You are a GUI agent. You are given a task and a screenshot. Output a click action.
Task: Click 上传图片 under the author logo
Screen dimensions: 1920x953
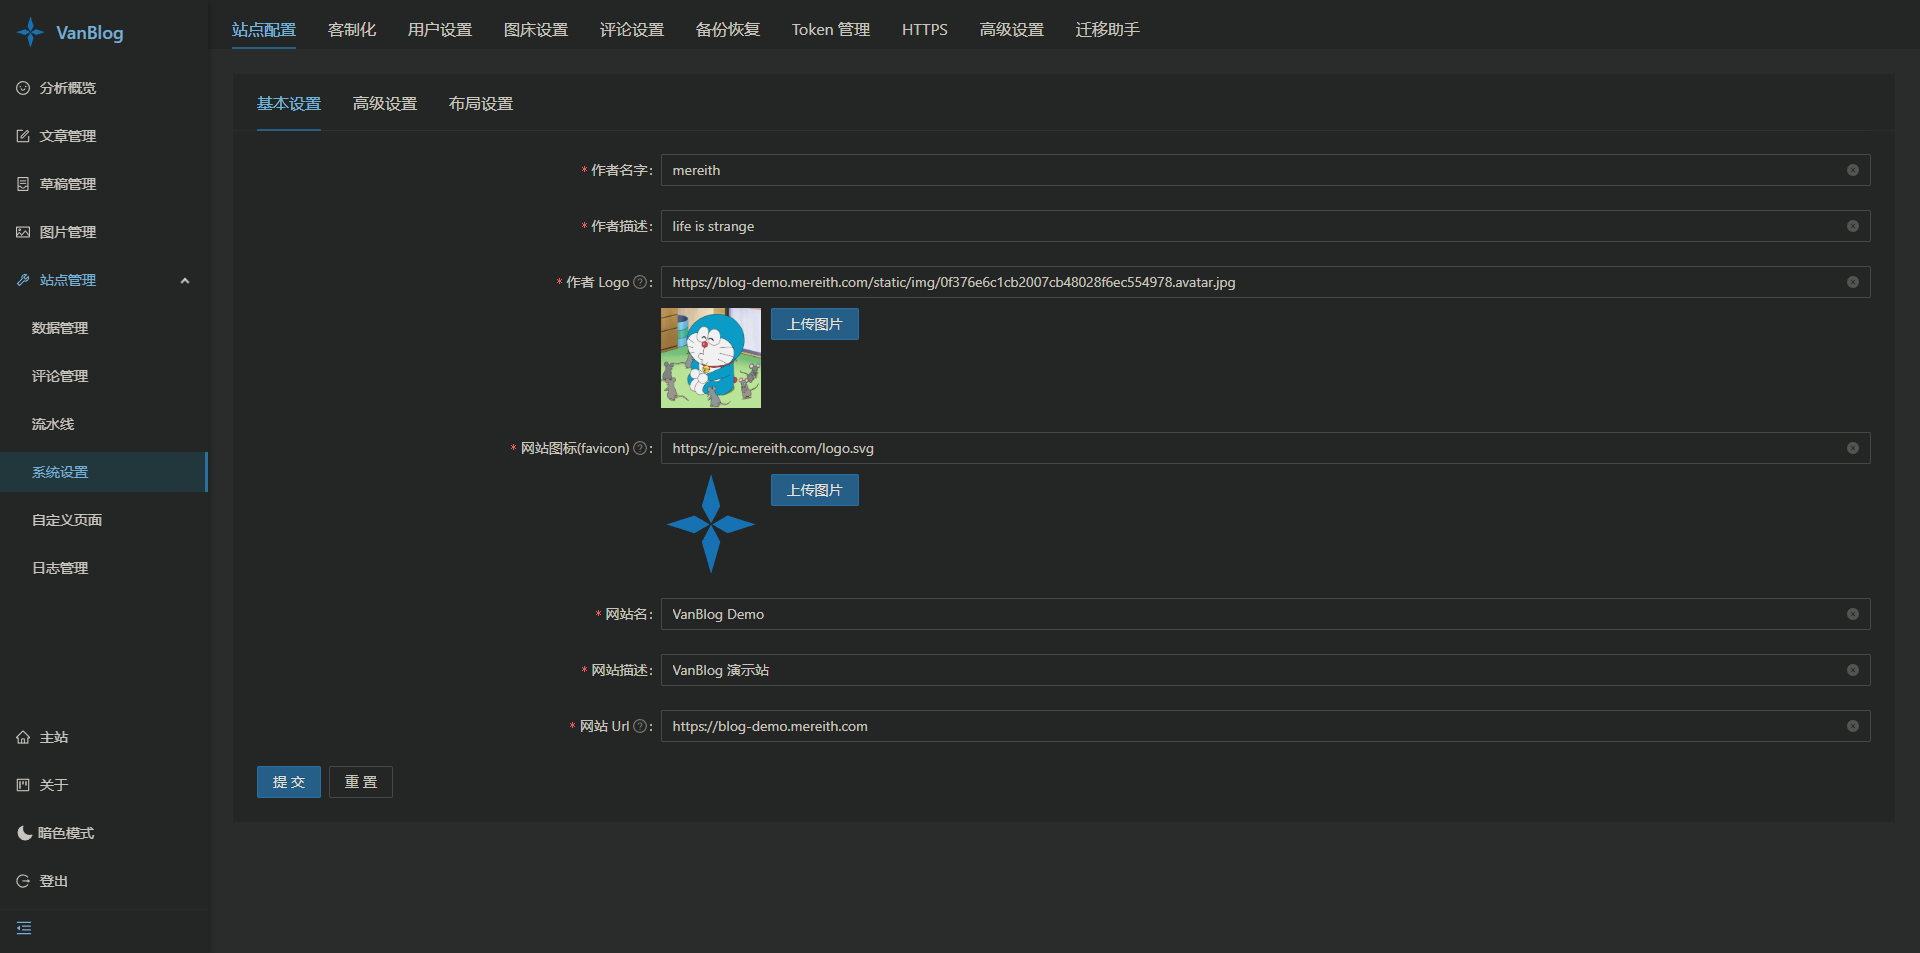click(814, 324)
